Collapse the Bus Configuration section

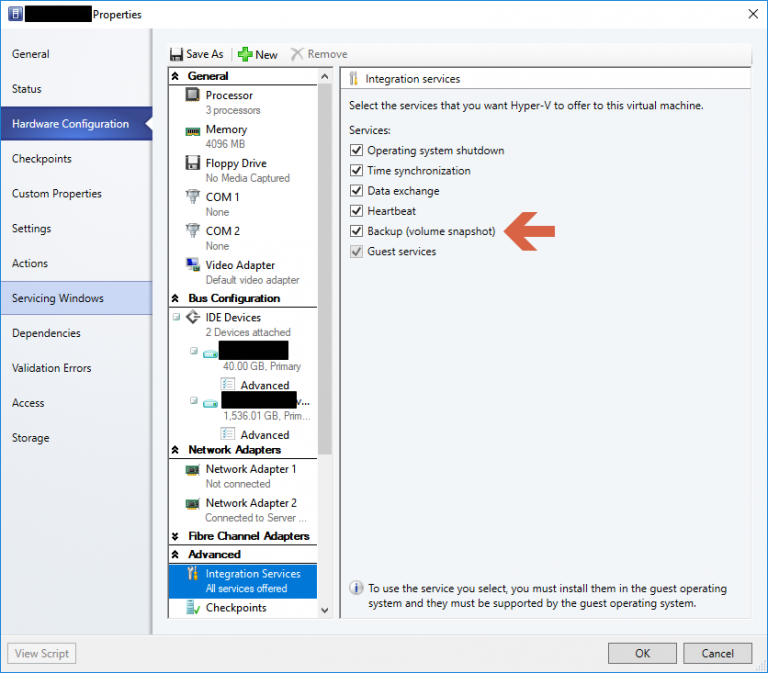click(x=175, y=298)
